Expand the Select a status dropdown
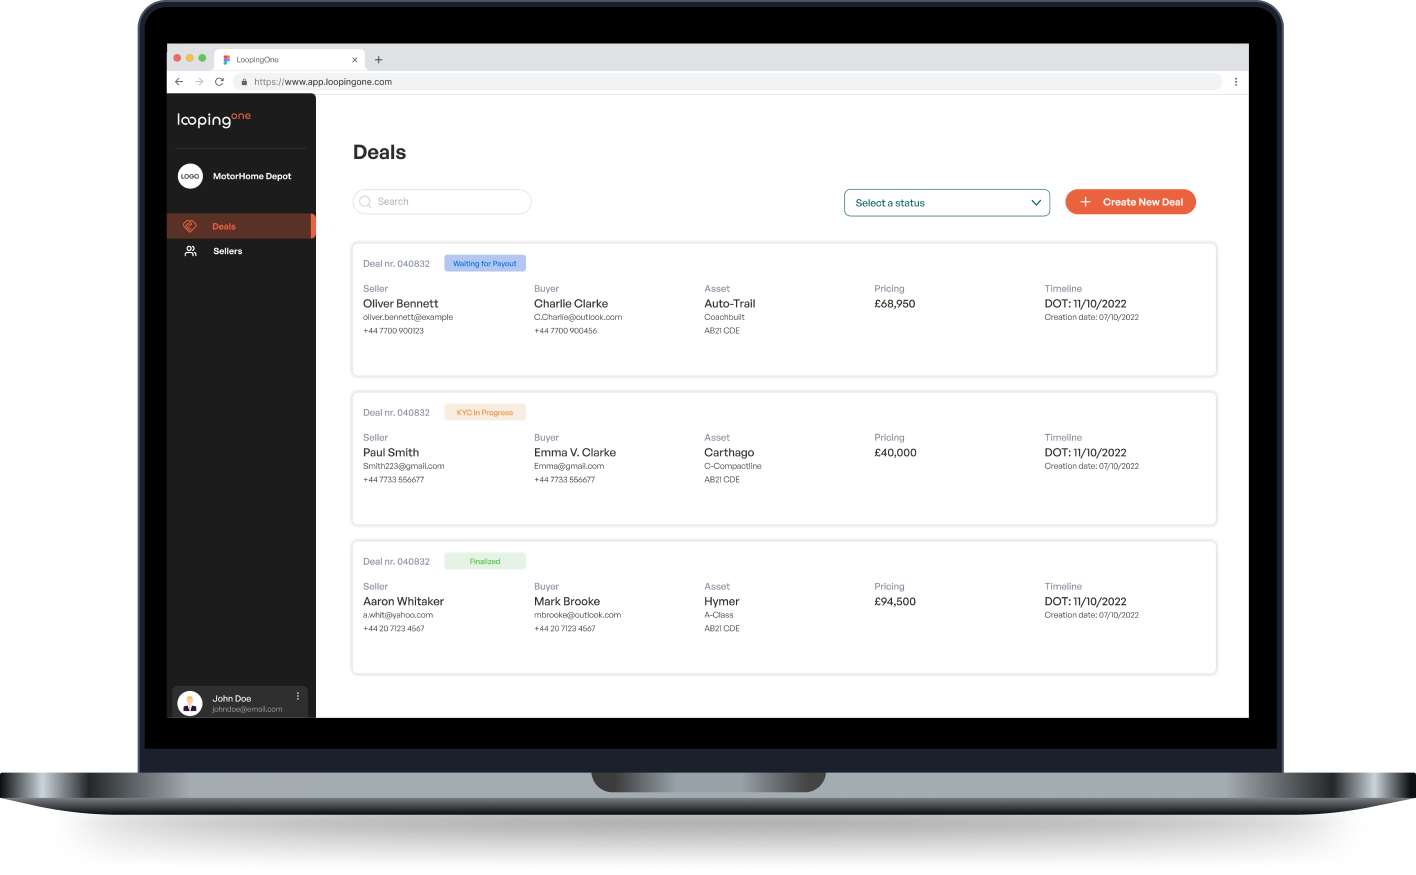The image size is (1416, 875). [x=947, y=203]
